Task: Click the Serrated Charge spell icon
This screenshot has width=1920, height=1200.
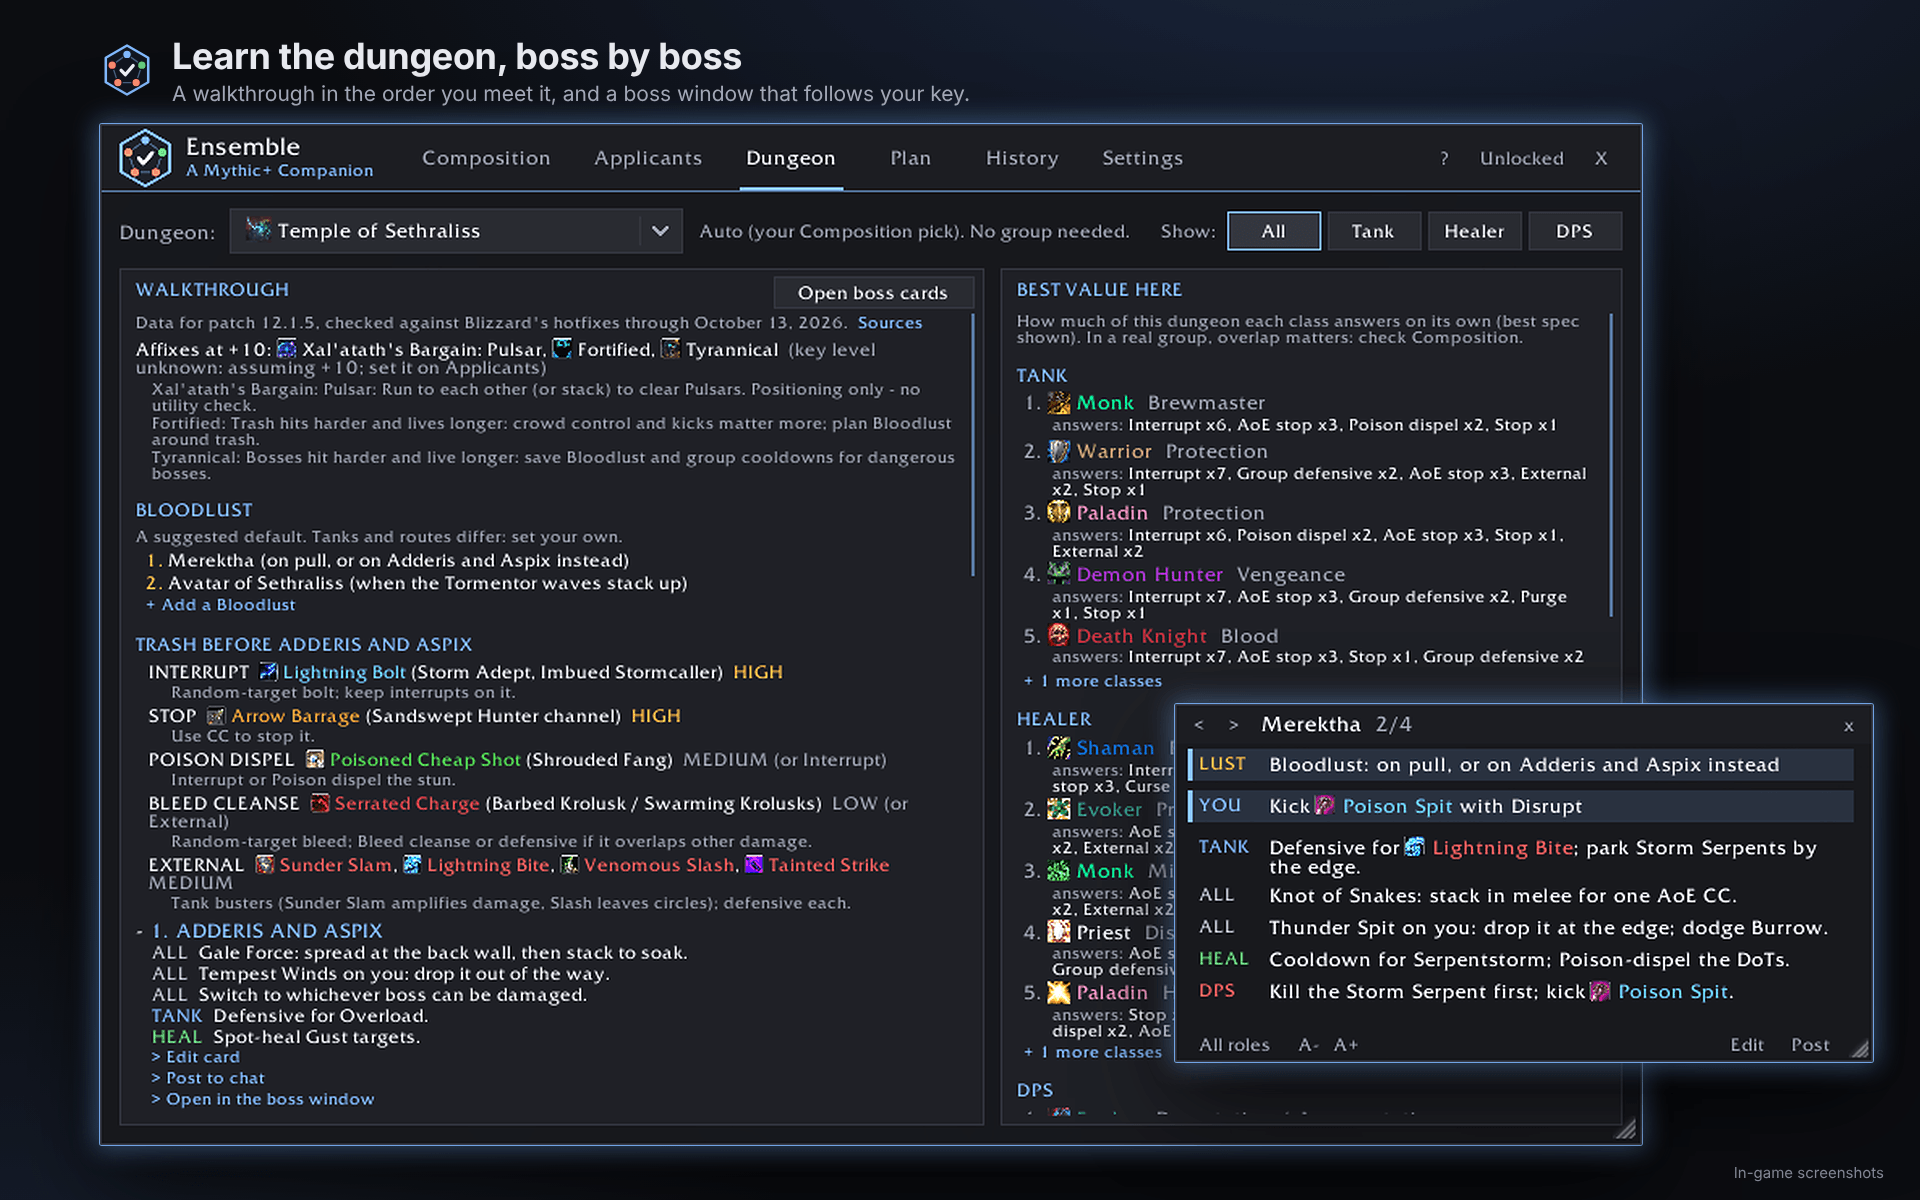Action: click(x=319, y=803)
